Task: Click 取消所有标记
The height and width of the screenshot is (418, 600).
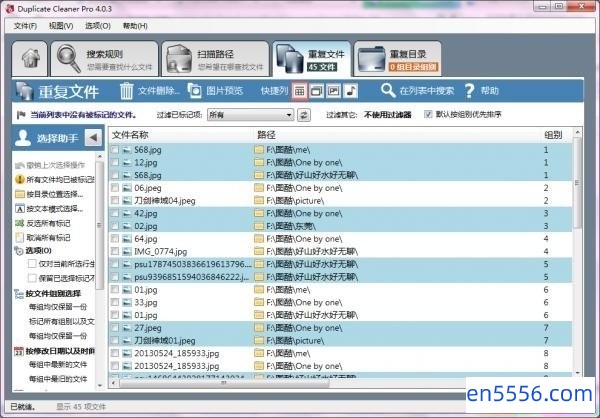Action: point(43,238)
